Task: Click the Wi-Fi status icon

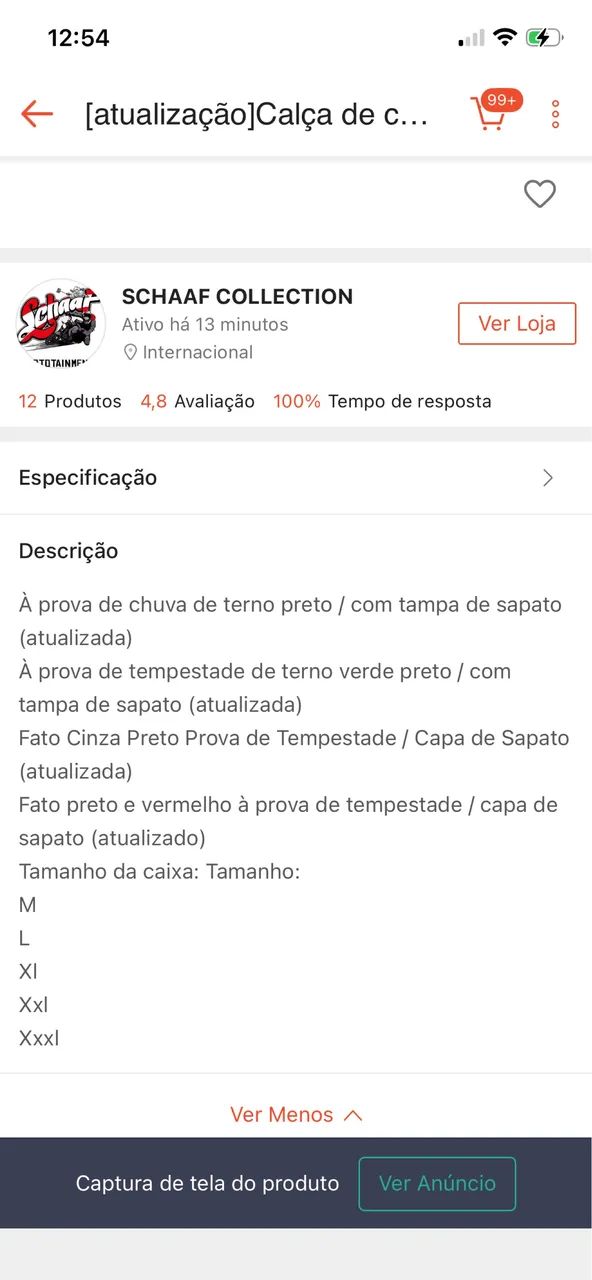Action: coord(506,36)
